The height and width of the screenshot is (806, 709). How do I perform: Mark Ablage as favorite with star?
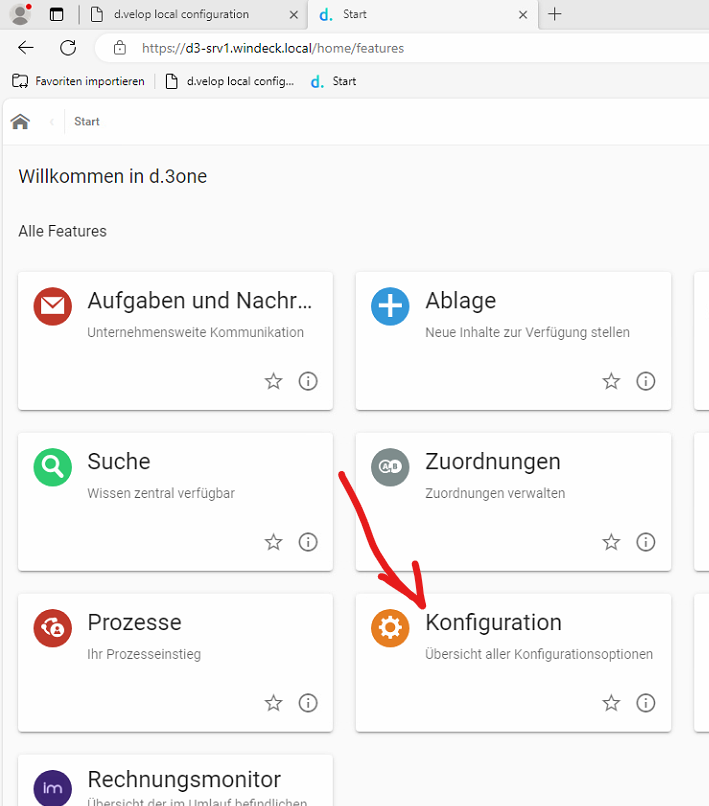pyautogui.click(x=611, y=381)
